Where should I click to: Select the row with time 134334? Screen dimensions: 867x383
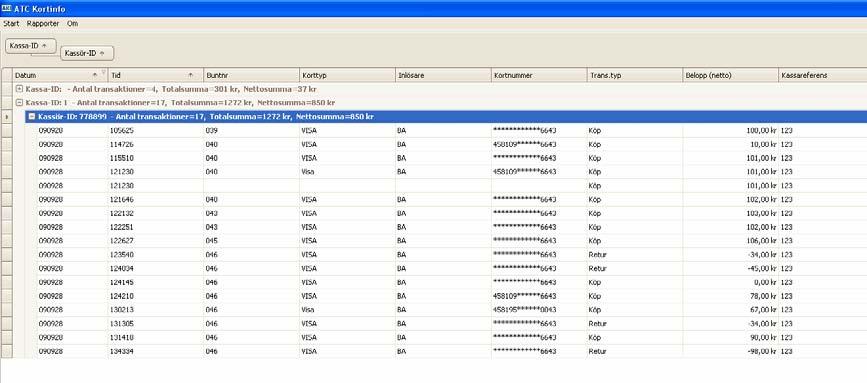tap(452, 351)
